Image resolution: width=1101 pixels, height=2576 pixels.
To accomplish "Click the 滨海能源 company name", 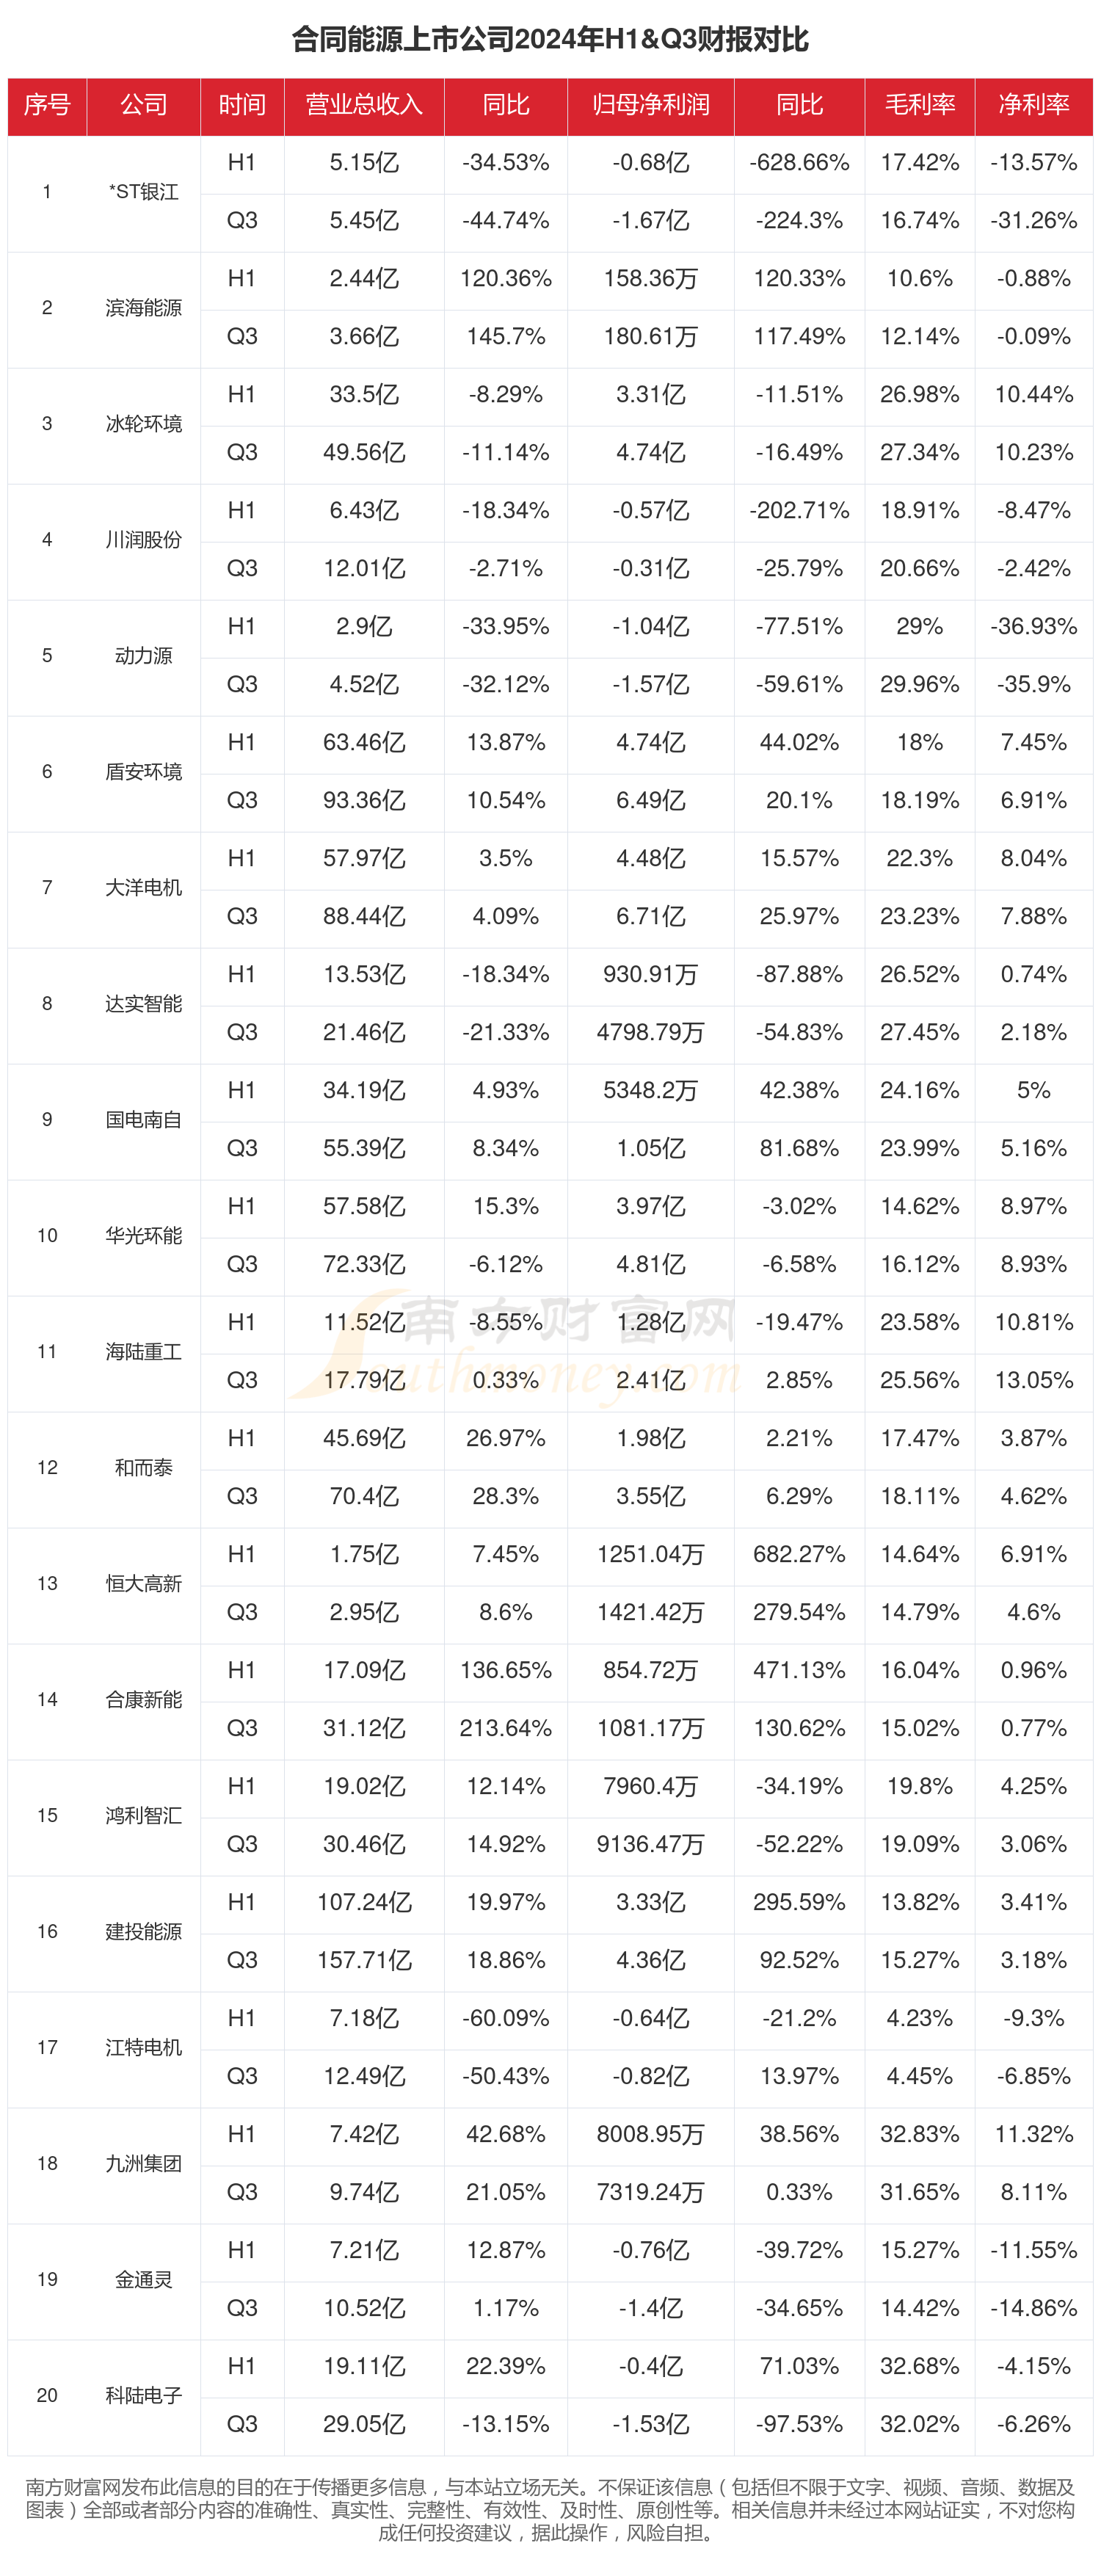I will pyautogui.click(x=143, y=308).
